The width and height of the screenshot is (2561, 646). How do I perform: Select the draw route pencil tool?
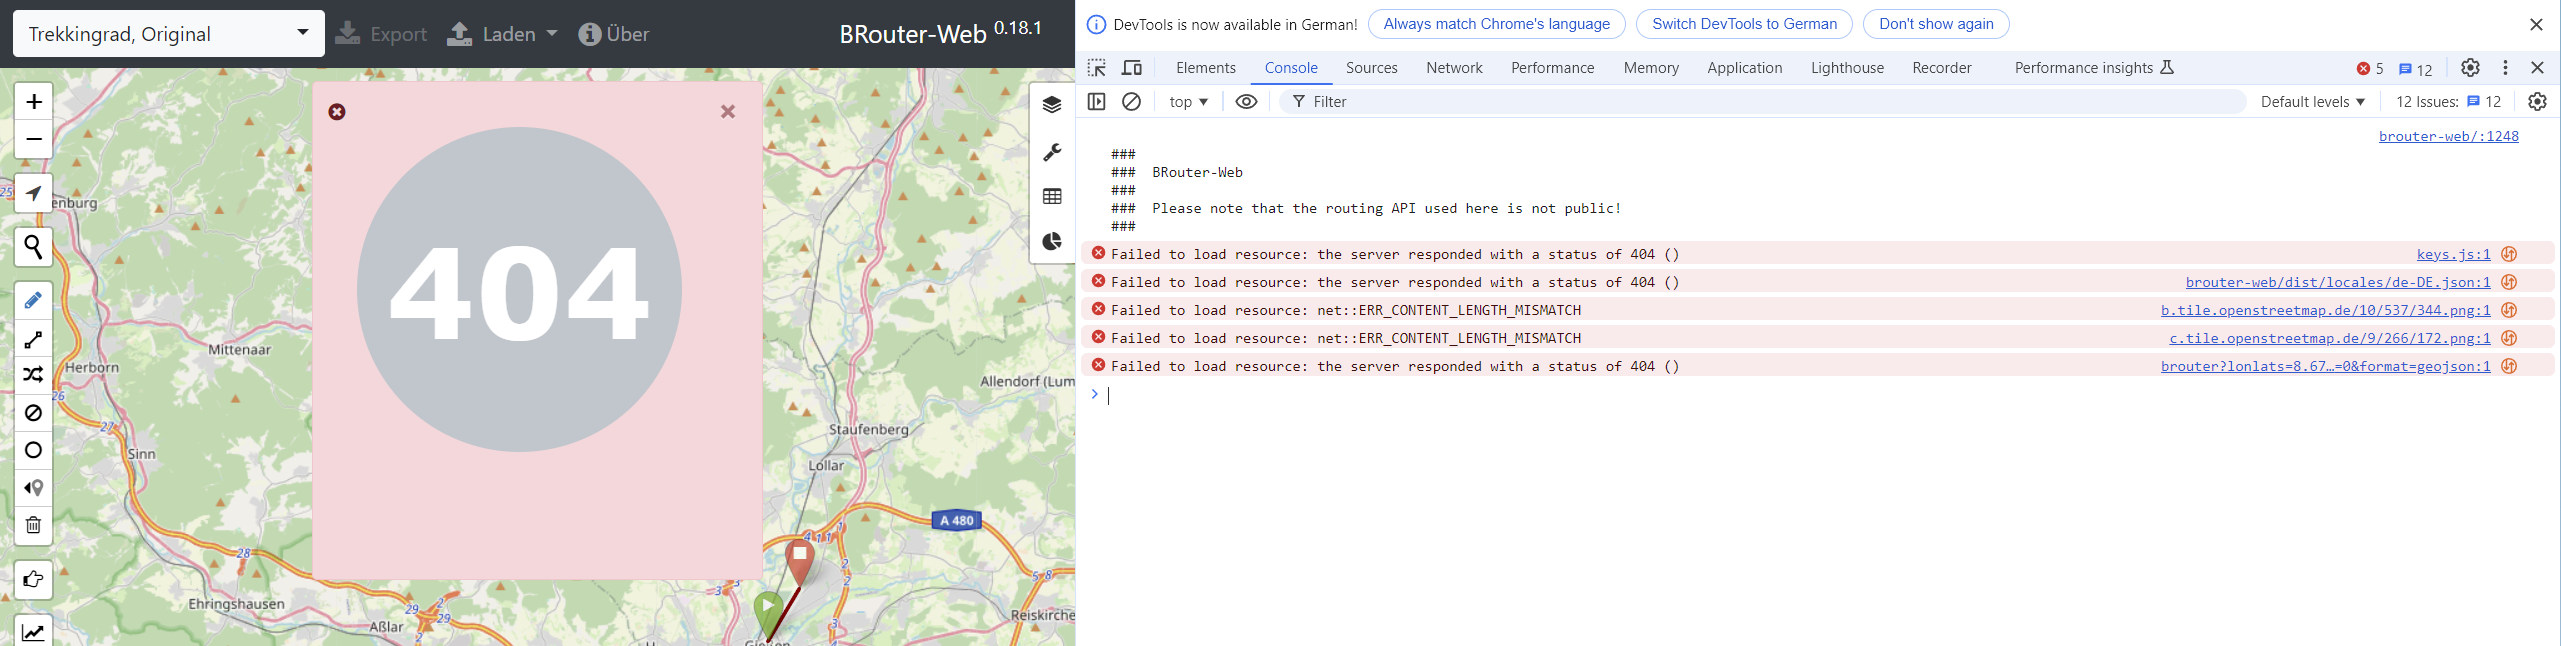[x=33, y=301]
